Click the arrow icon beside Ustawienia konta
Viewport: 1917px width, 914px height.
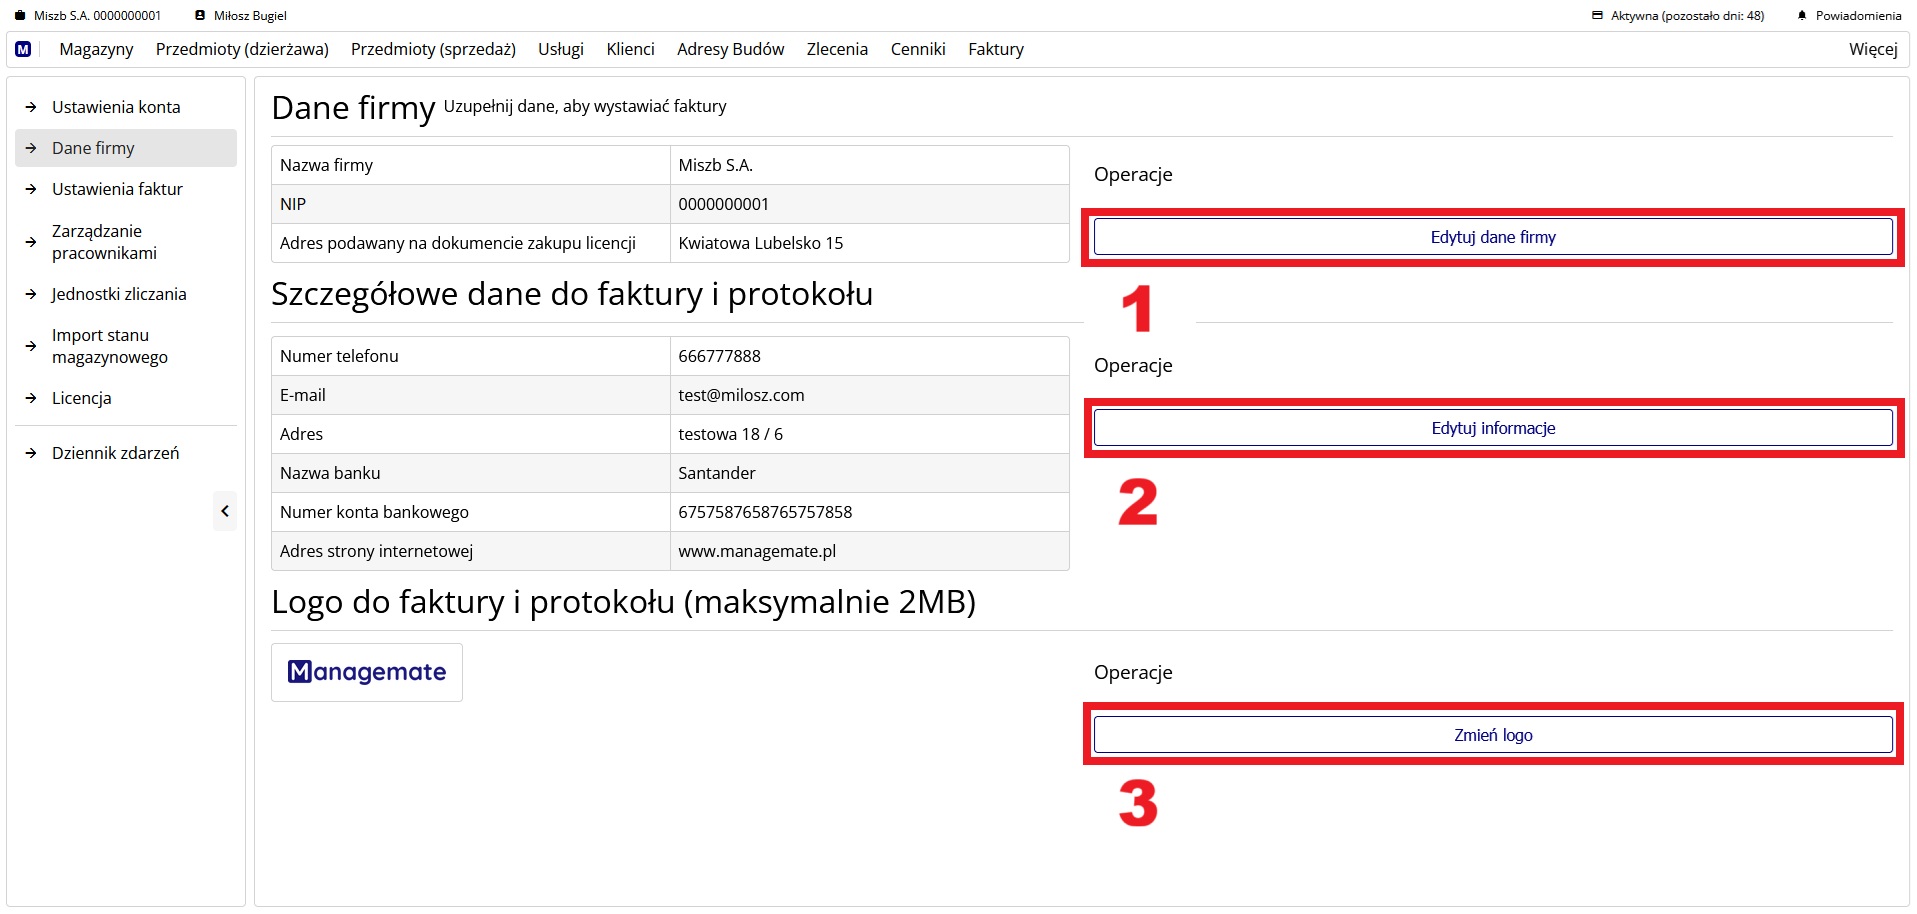31,106
